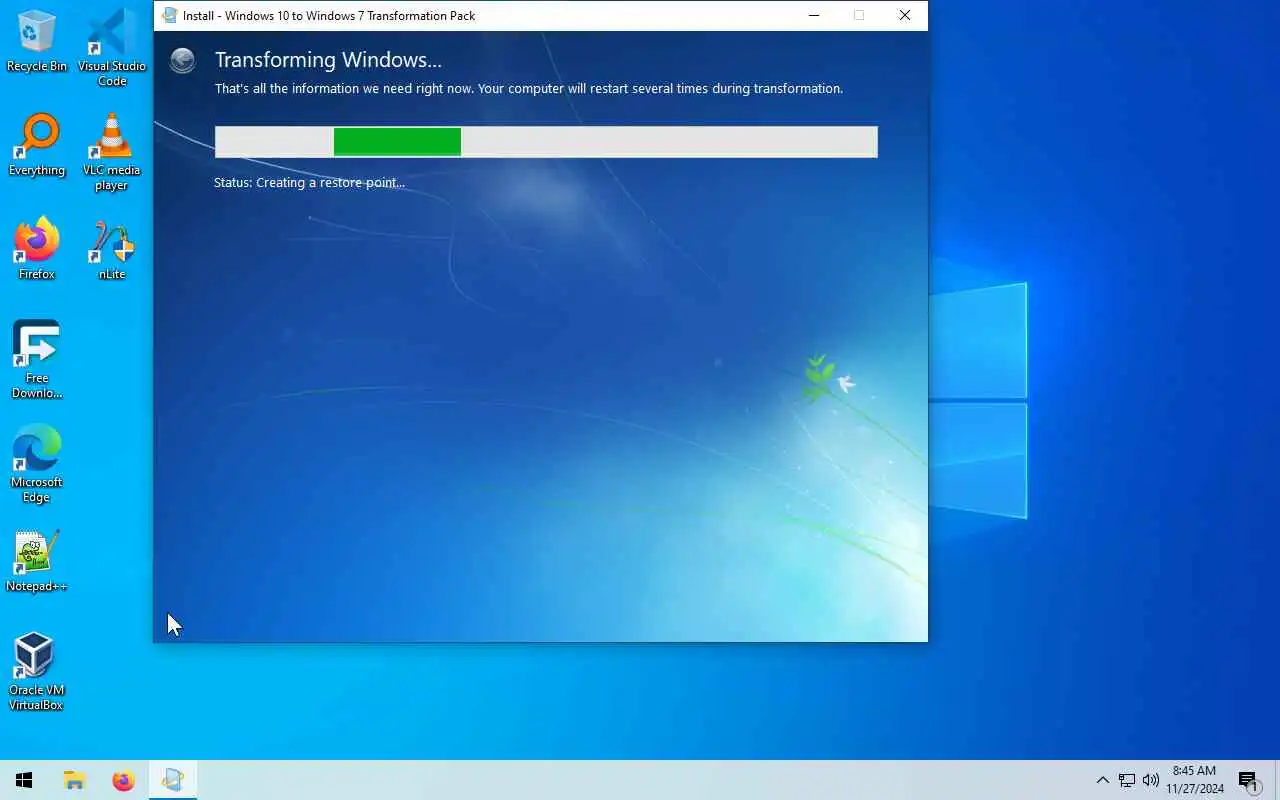
Task: Open Firefox desktop shortcut
Action: point(37,249)
